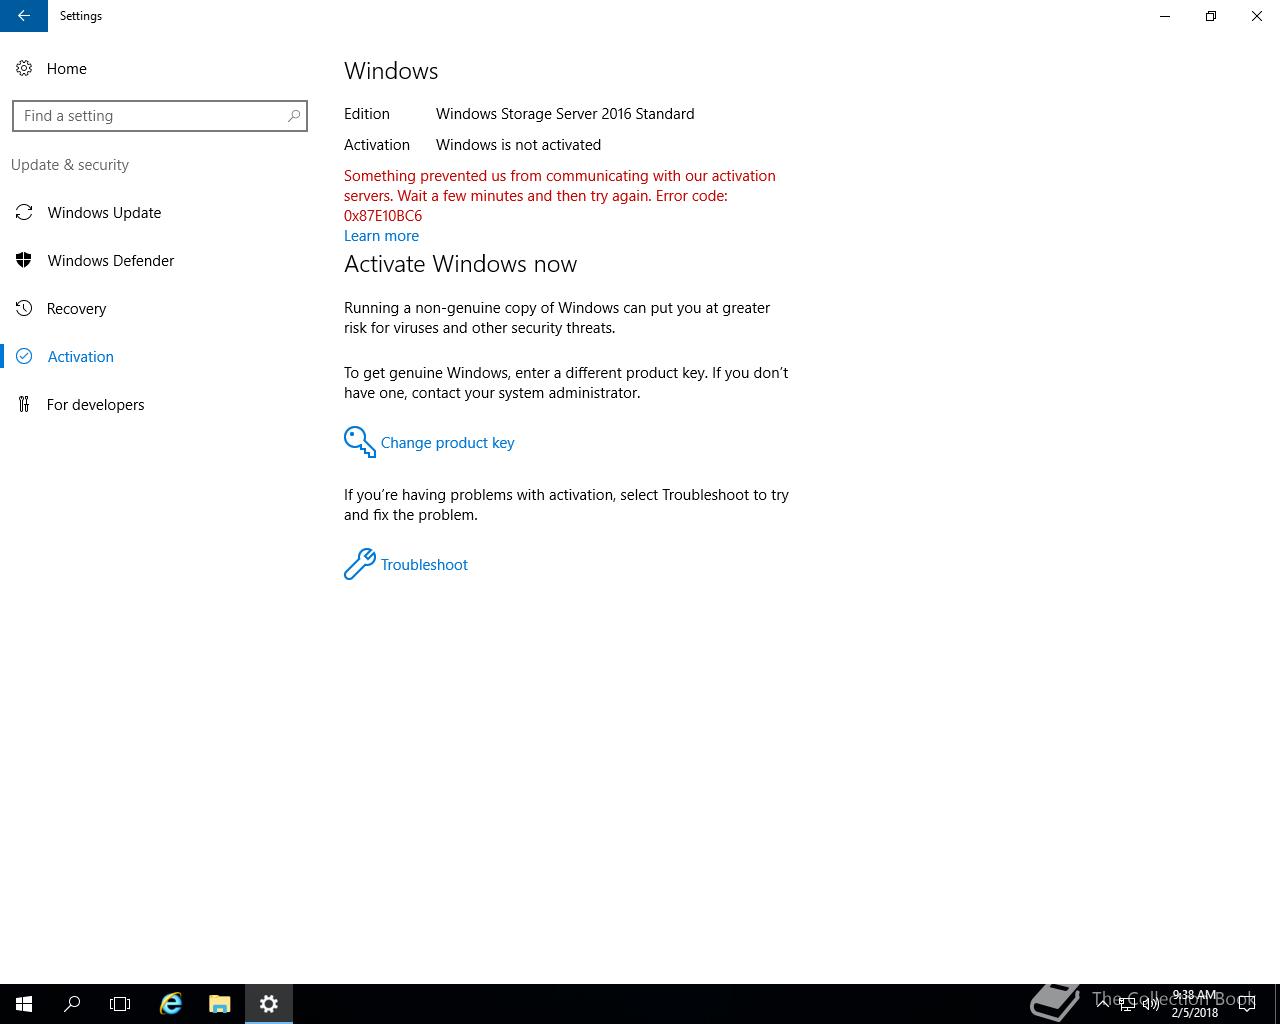Viewport: 1280px width, 1024px height.
Task: Click the Windows is not activated status
Action: click(x=518, y=145)
